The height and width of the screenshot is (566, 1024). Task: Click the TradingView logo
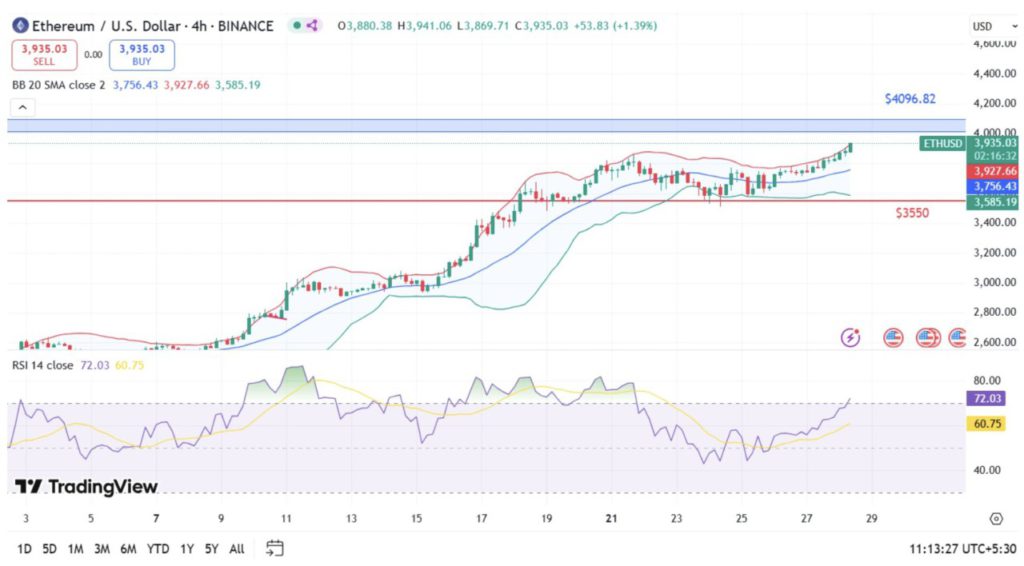pyautogui.click(x=86, y=487)
